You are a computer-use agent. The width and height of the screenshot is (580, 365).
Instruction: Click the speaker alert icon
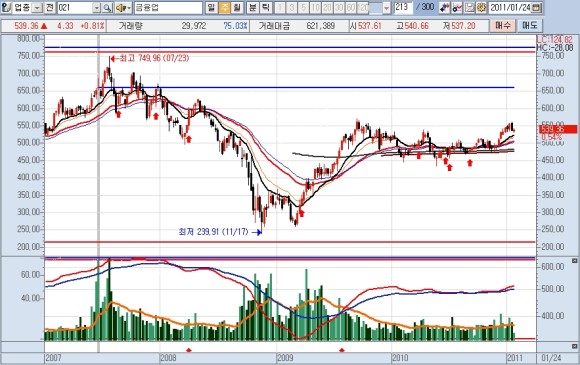click(x=123, y=8)
